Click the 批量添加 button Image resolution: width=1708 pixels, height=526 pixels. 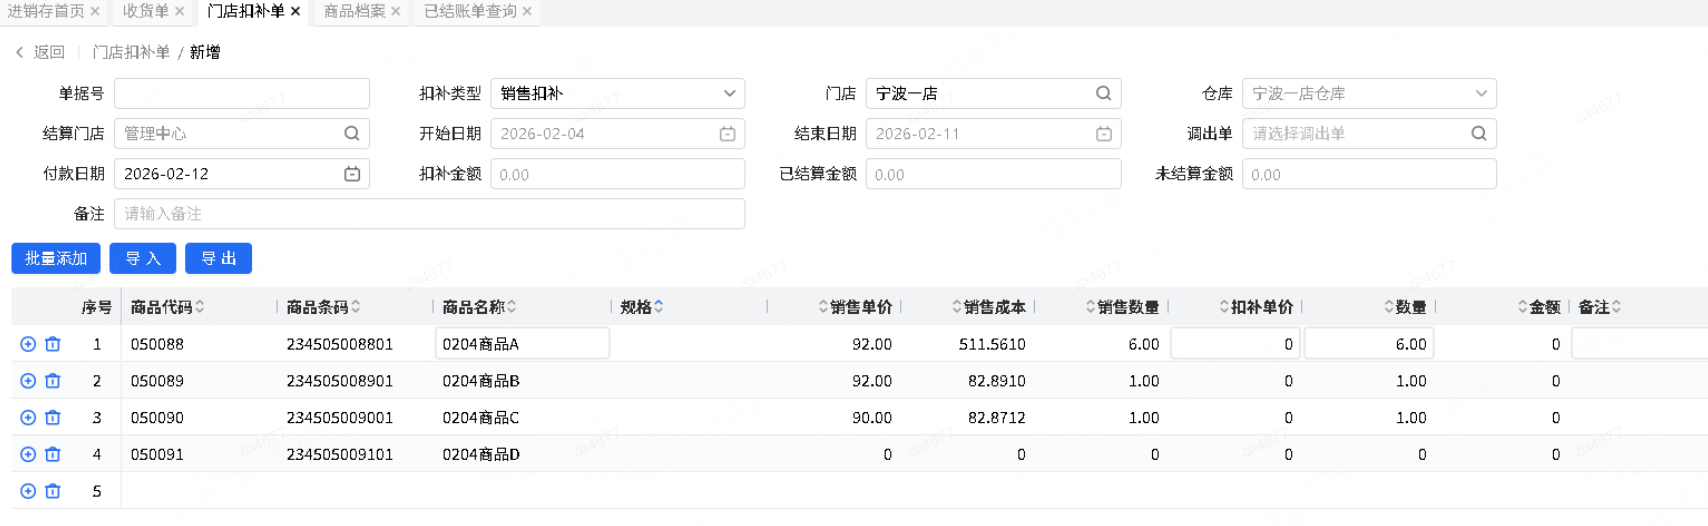pyautogui.click(x=56, y=258)
